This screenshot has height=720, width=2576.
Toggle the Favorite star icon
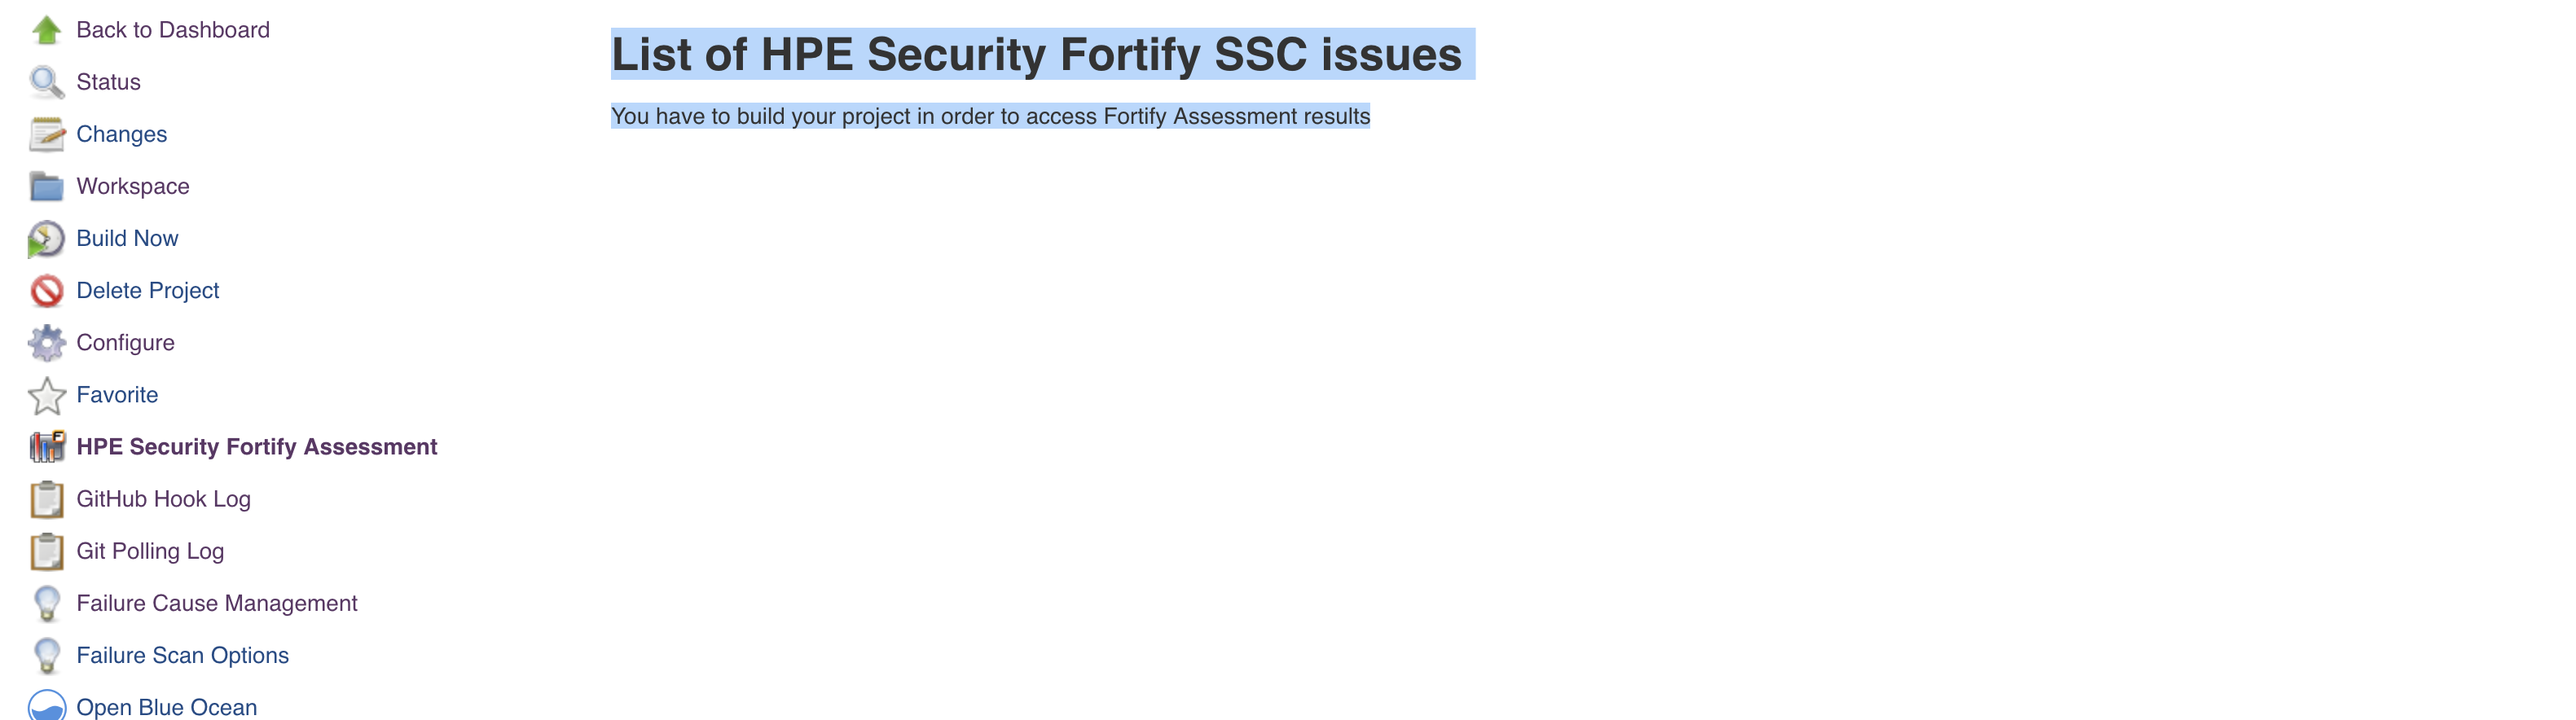(x=46, y=396)
